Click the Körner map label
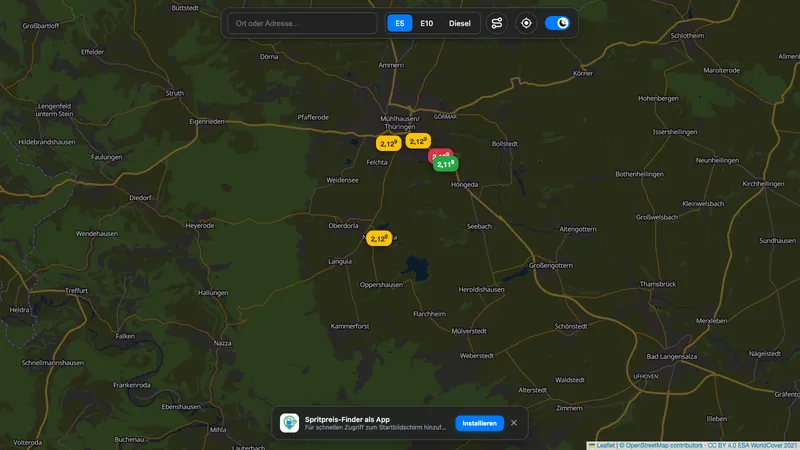The width and height of the screenshot is (800, 450). (583, 73)
